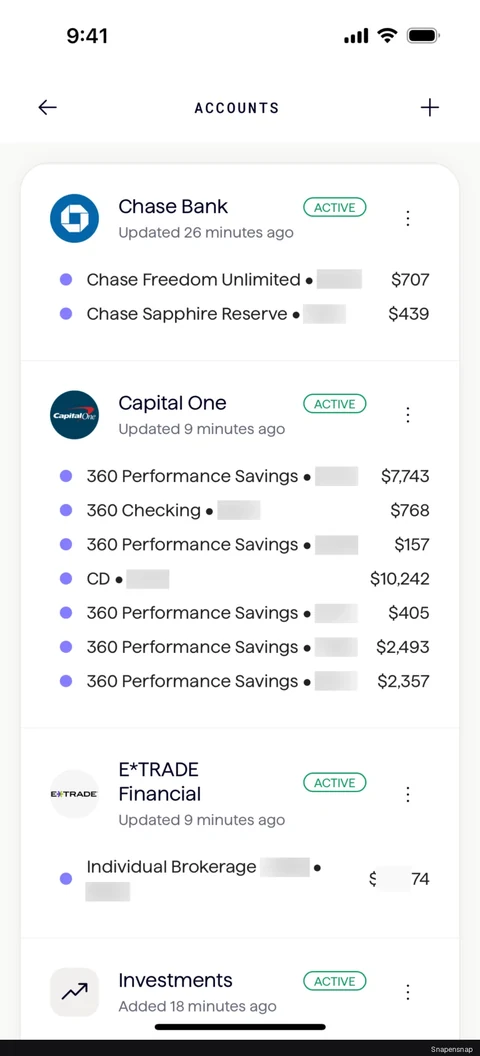The height and width of the screenshot is (1056, 480).
Task: Select Chase Freedom Unlimited account row
Action: [244, 279]
